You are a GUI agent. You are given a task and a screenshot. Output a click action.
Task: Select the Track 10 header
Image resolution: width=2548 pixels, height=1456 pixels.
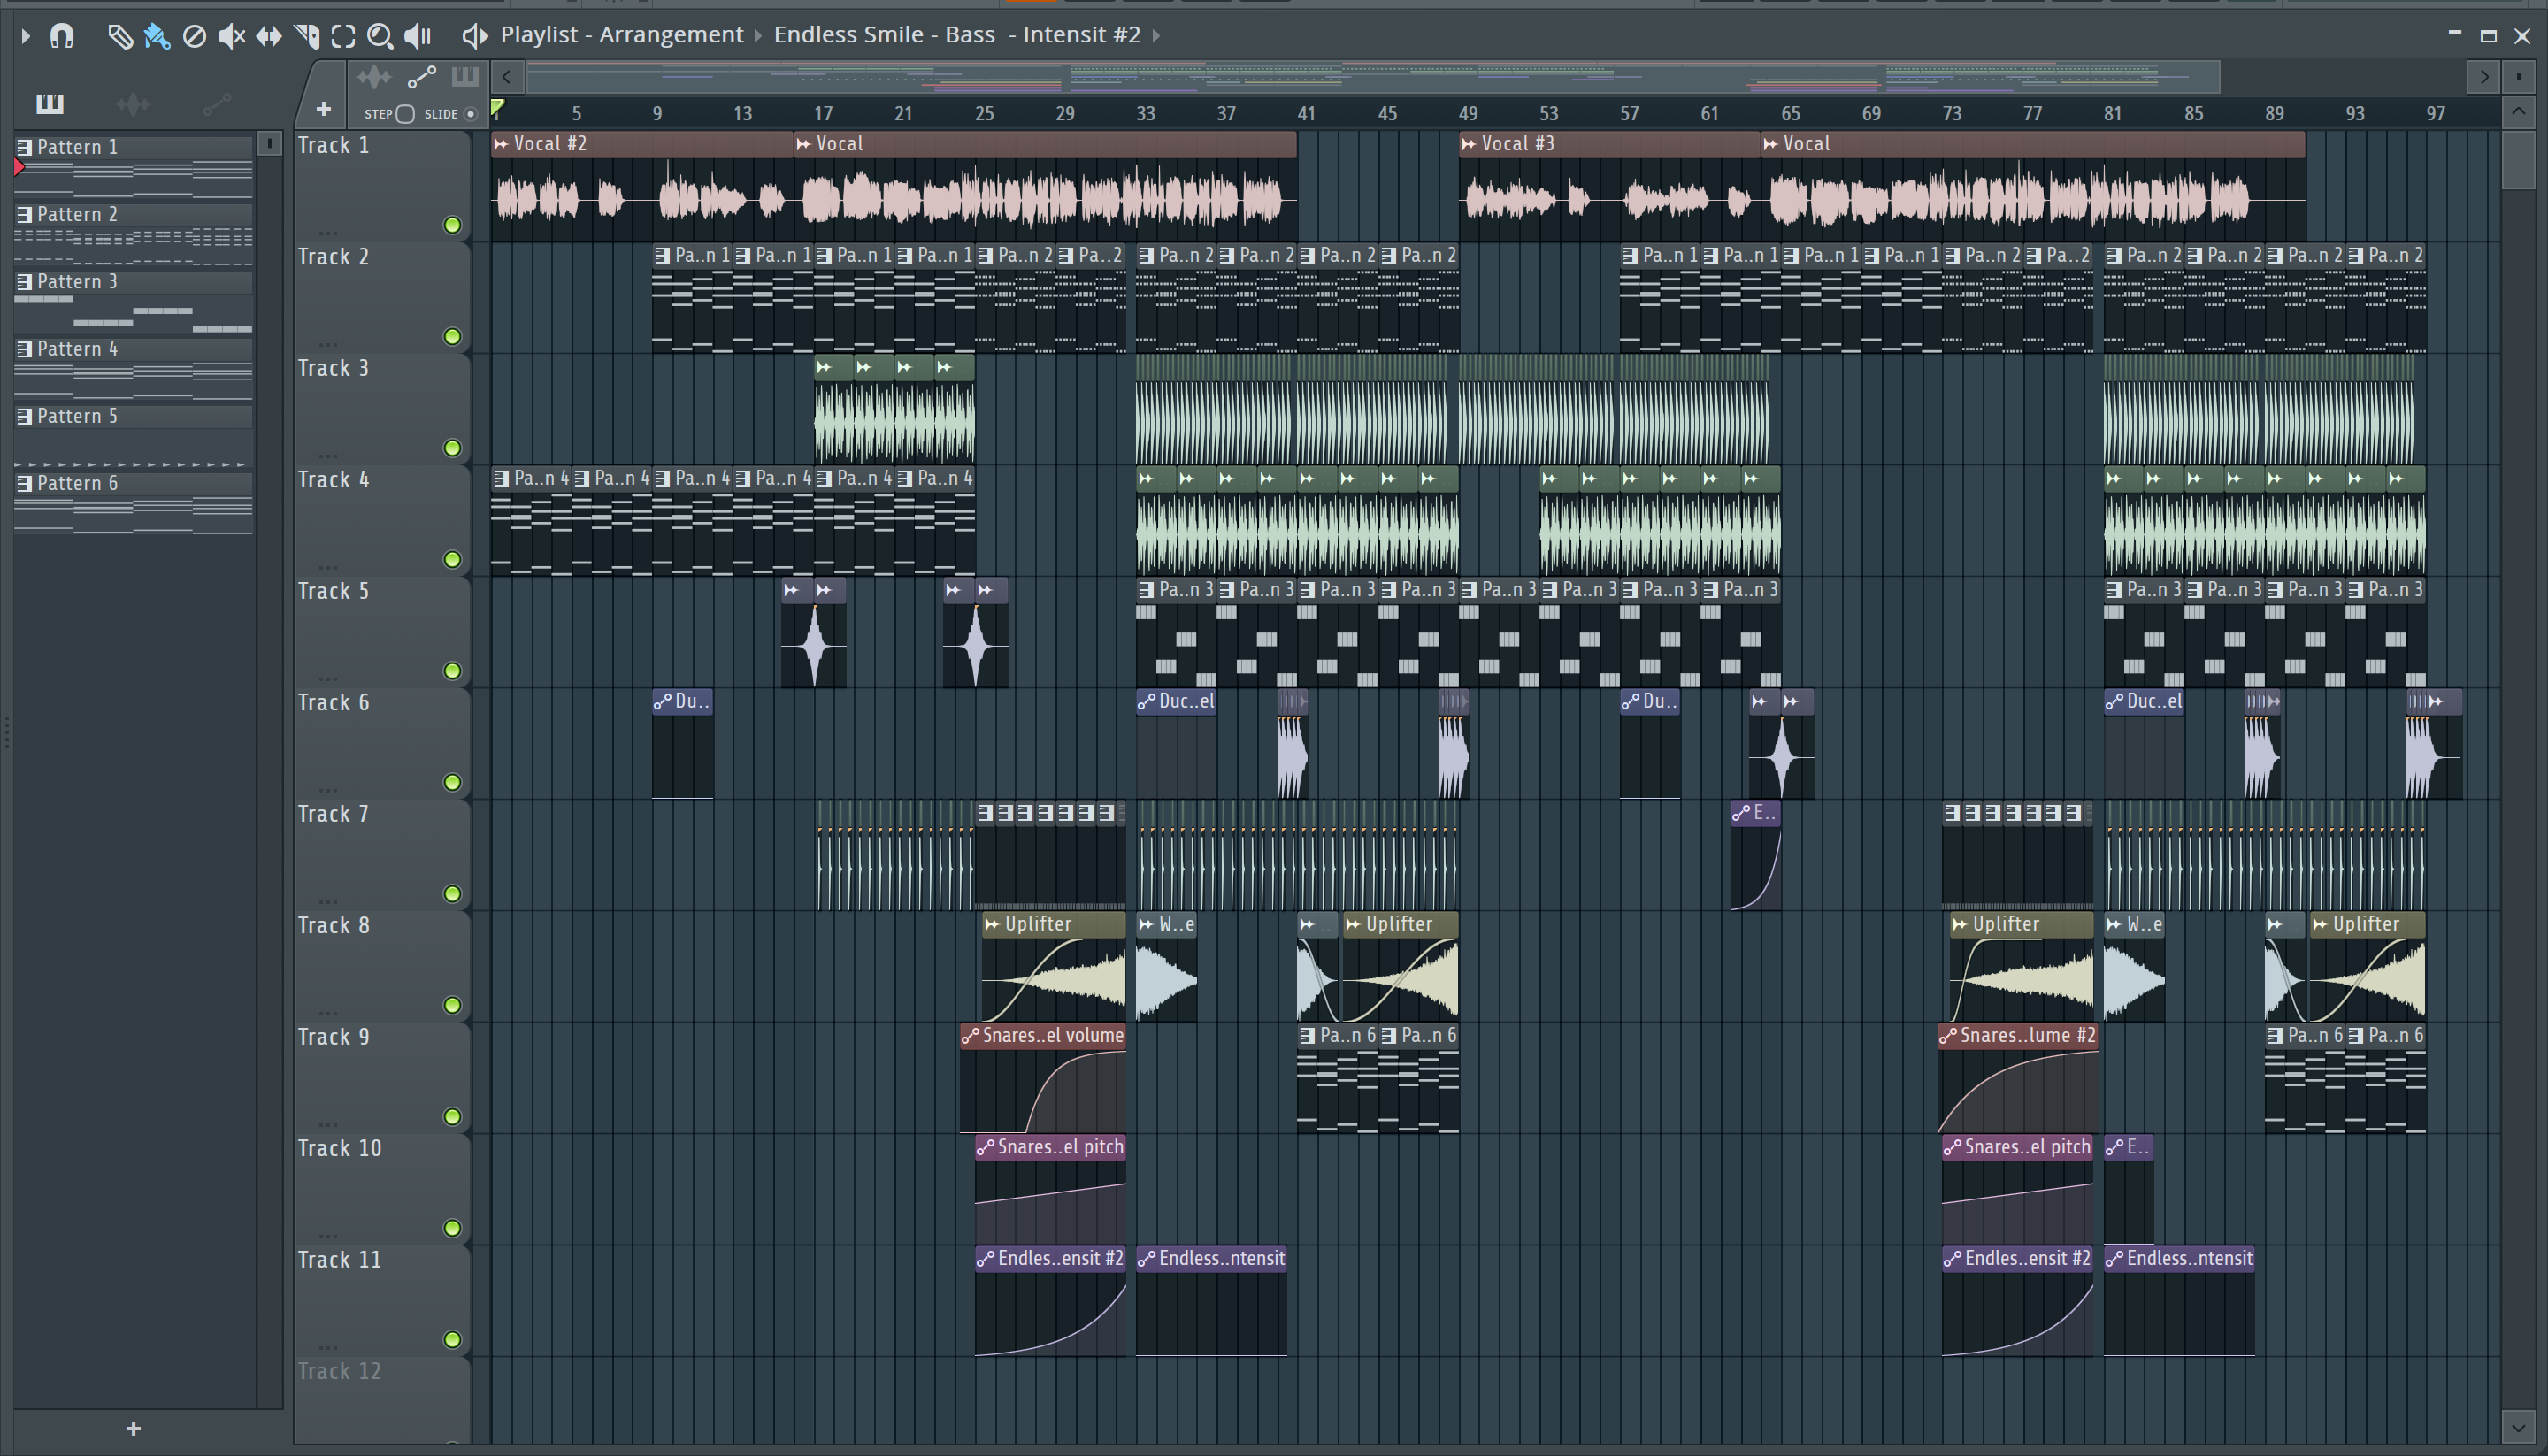382,1189
